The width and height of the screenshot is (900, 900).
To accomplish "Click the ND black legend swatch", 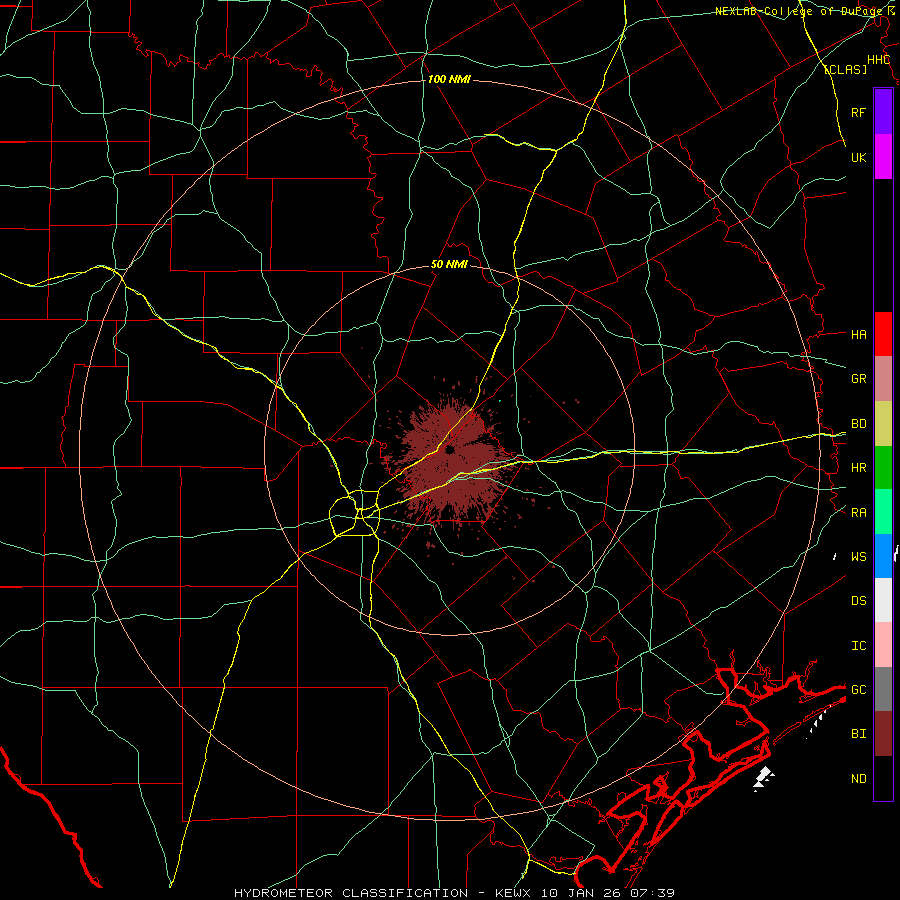I will [x=883, y=778].
